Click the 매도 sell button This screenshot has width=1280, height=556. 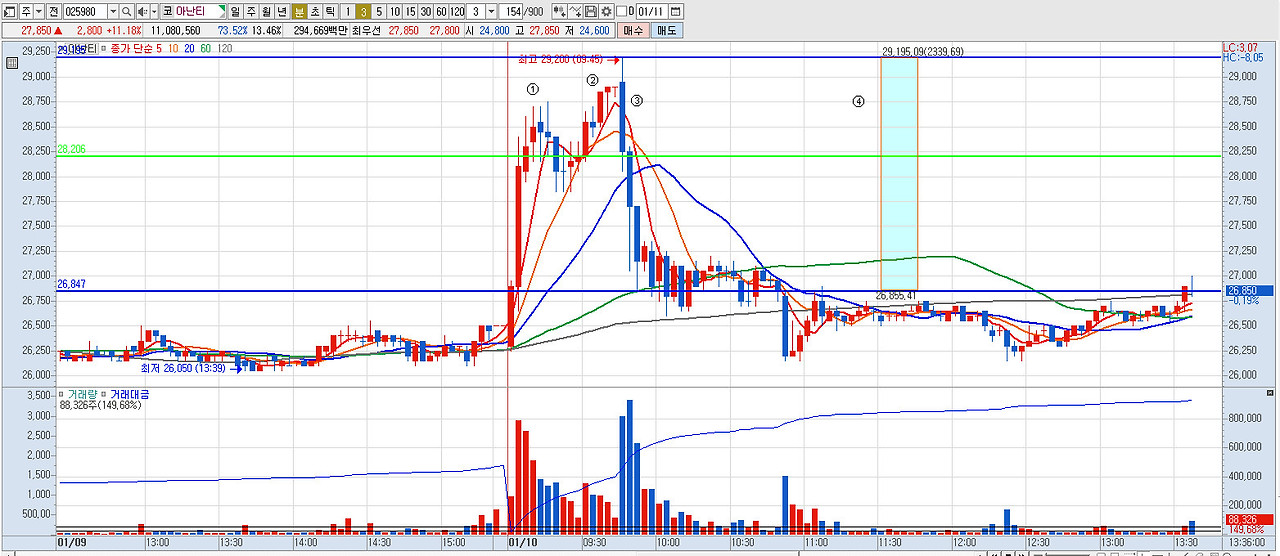[x=667, y=31]
